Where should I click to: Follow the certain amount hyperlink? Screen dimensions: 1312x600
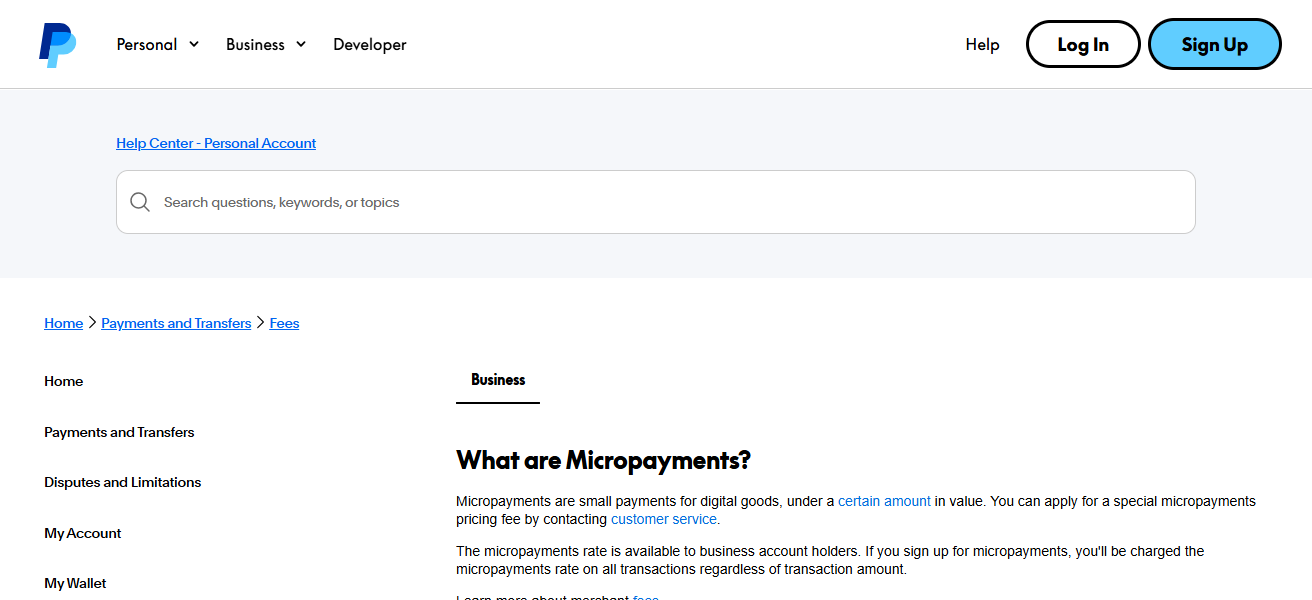click(884, 500)
